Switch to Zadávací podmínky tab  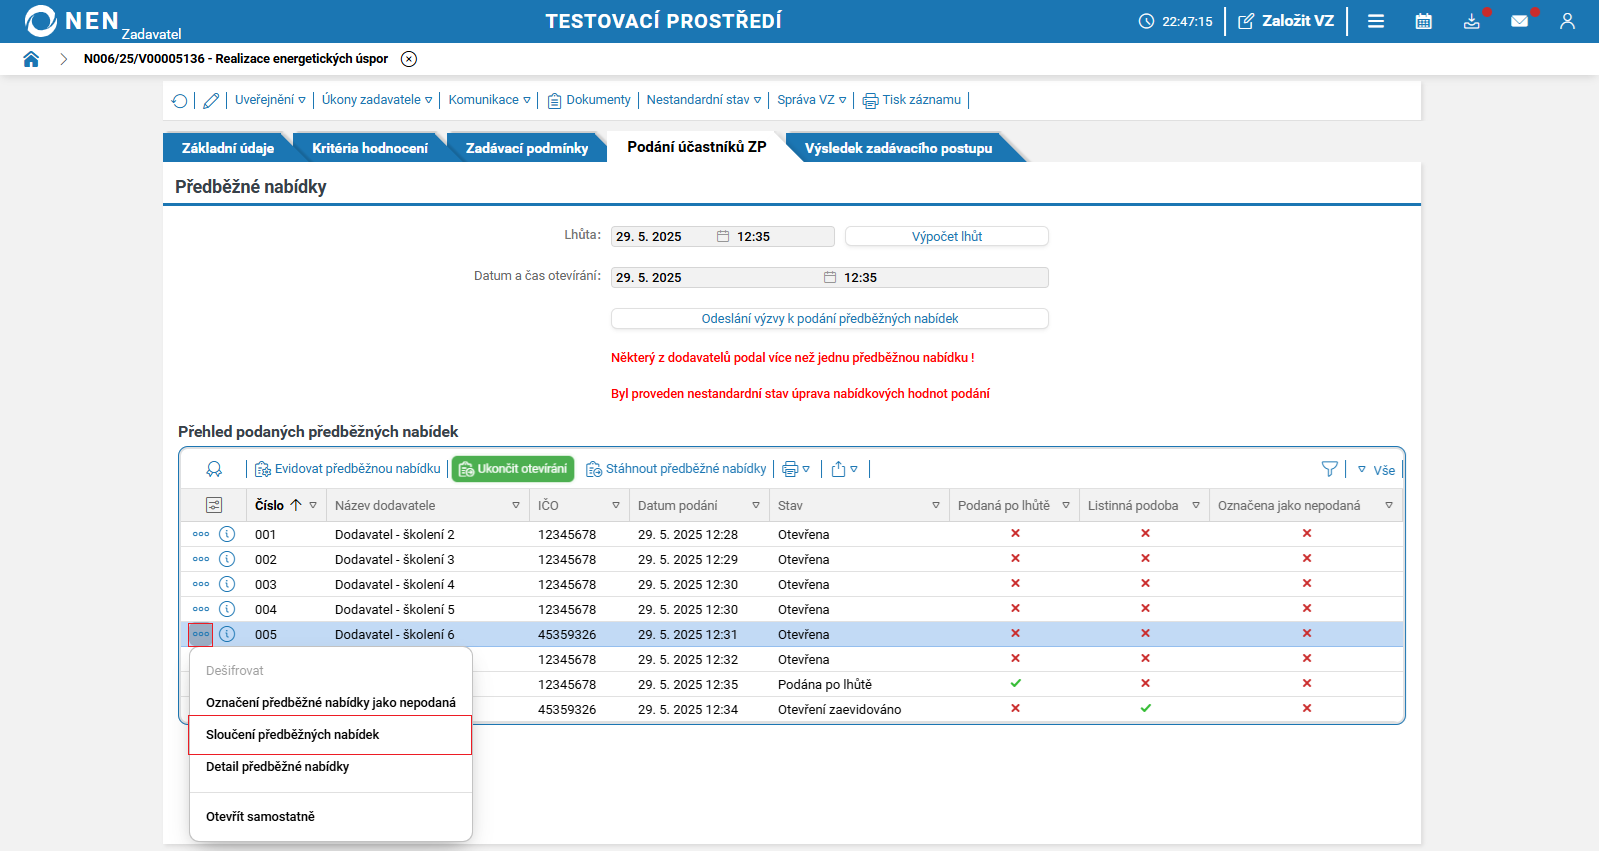point(527,148)
